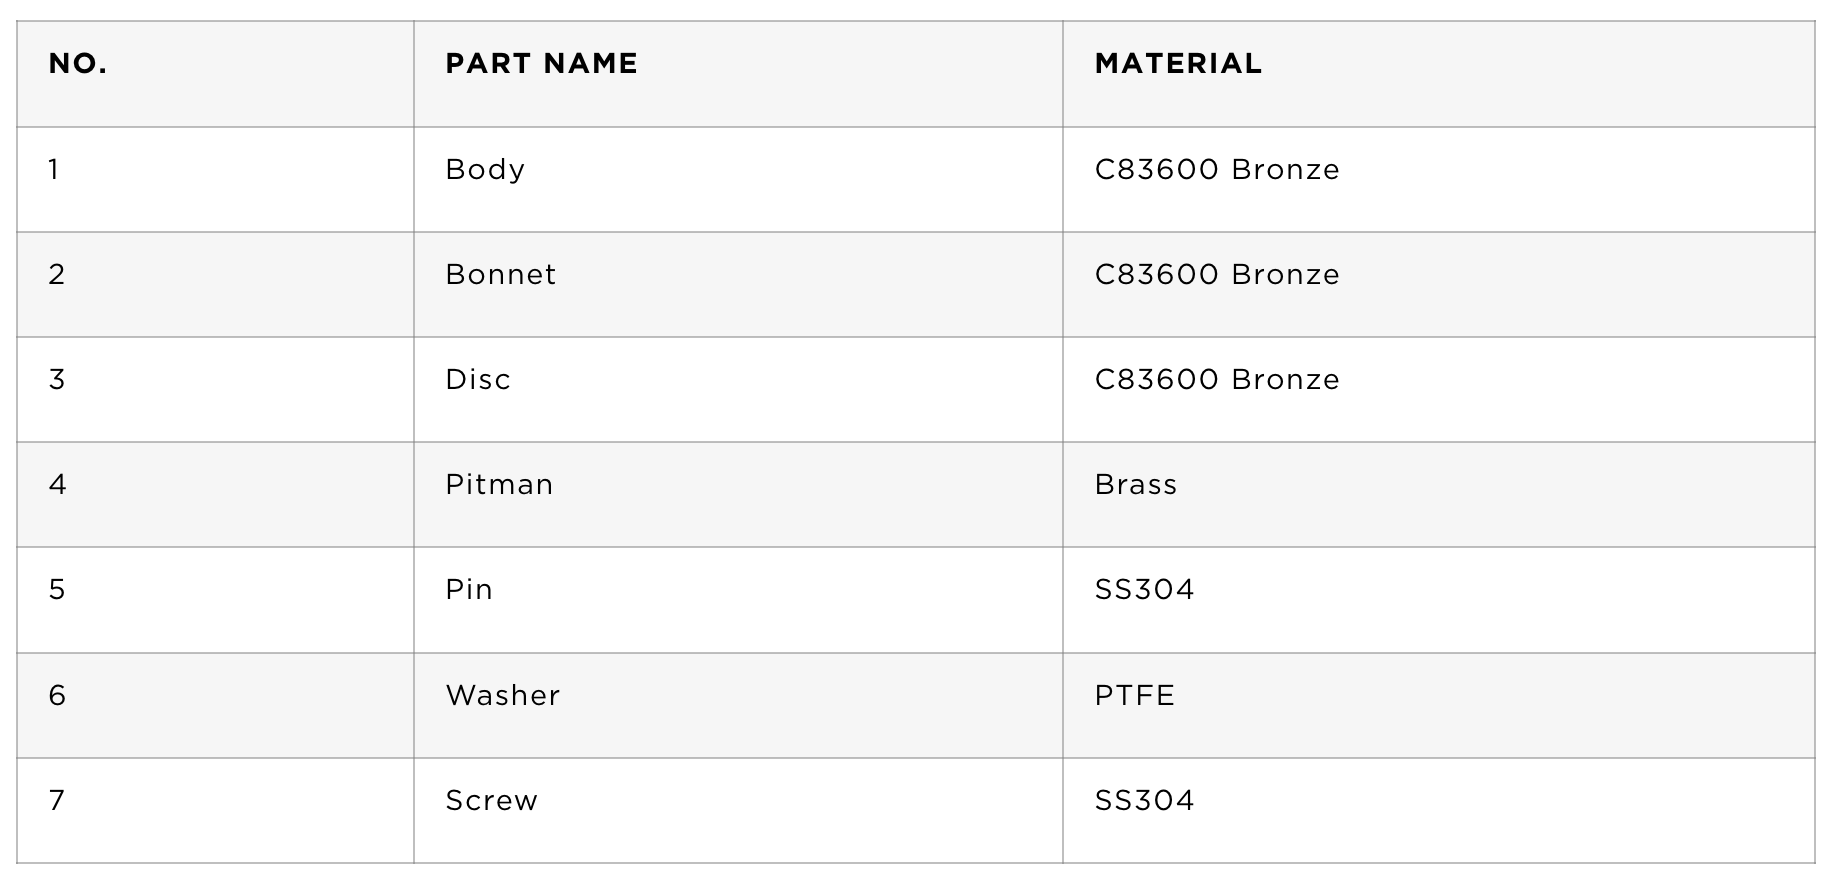This screenshot has height=880, width=1830.
Task: Click the PART NAME column header
Action: [541, 64]
